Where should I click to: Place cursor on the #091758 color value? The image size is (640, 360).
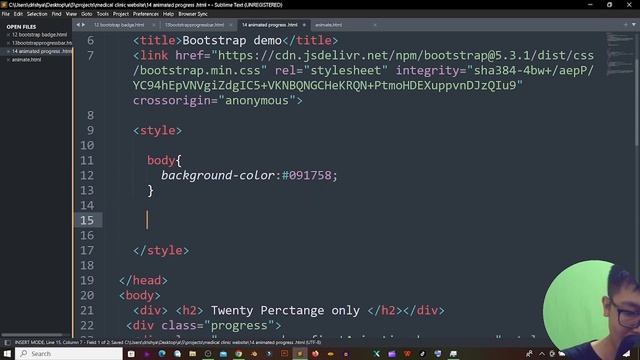pyautogui.click(x=307, y=176)
